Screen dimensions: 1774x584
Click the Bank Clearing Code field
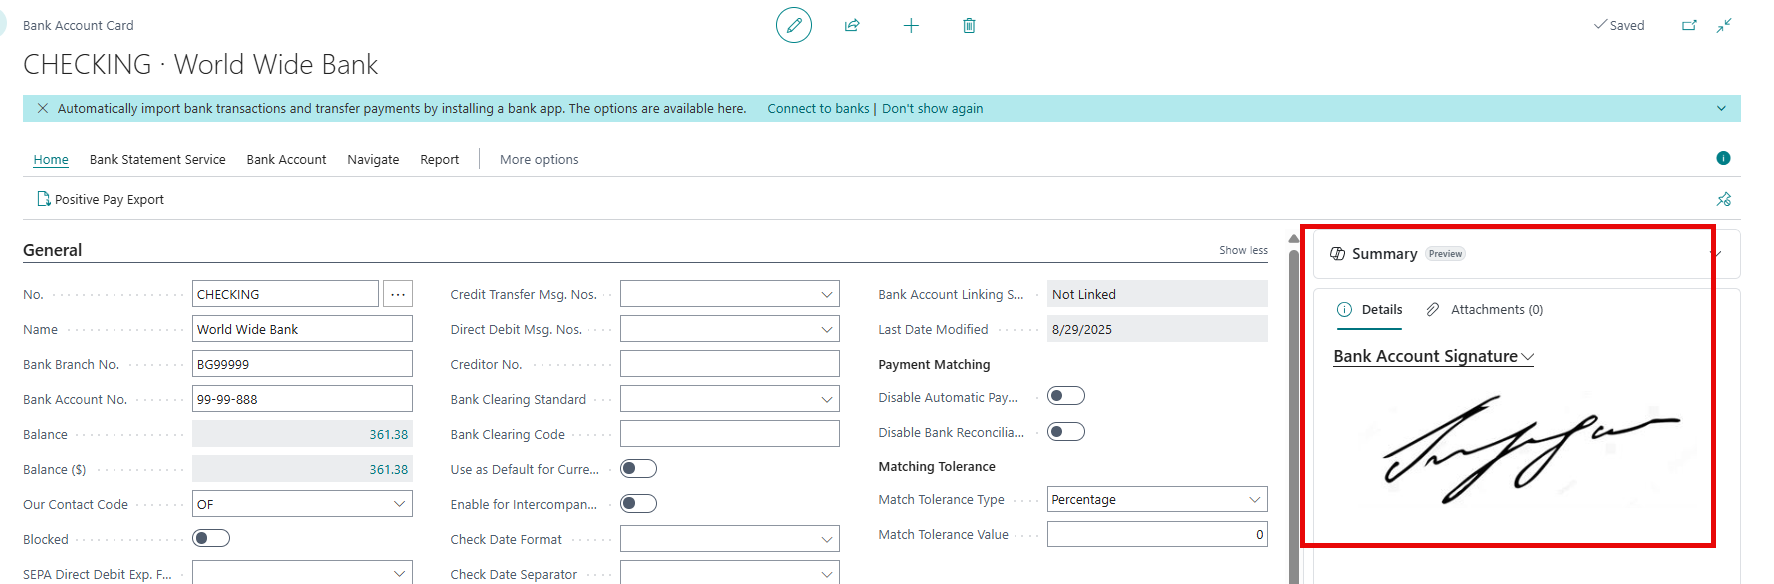730,434
